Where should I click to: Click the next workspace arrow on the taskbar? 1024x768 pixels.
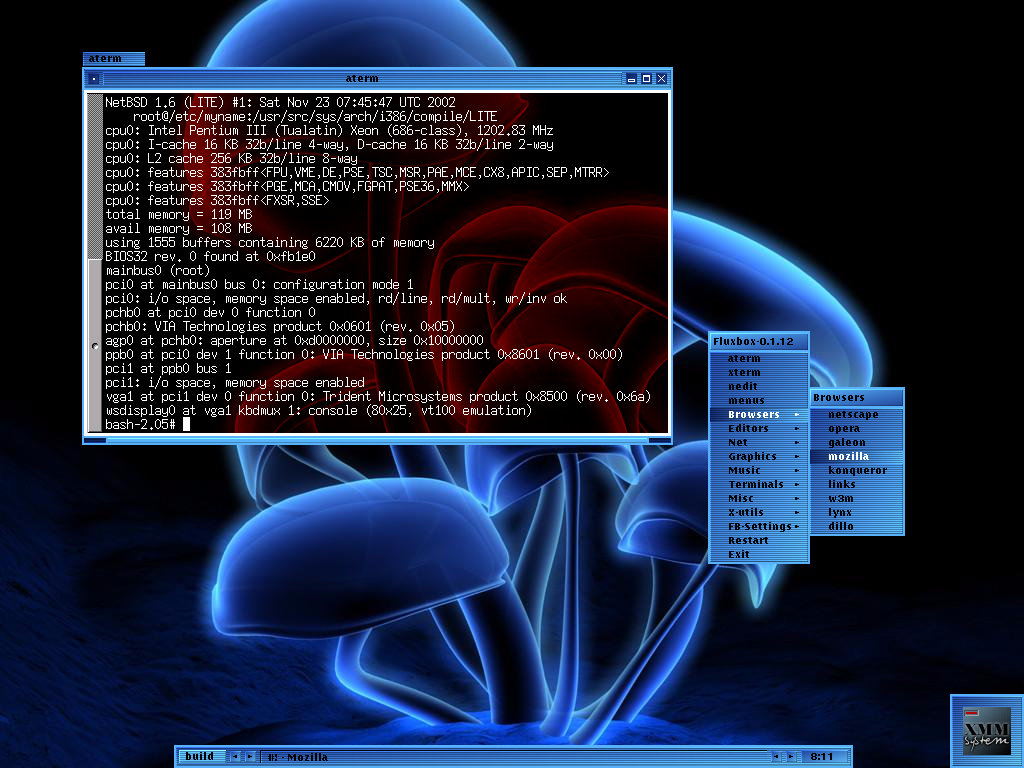click(248, 757)
